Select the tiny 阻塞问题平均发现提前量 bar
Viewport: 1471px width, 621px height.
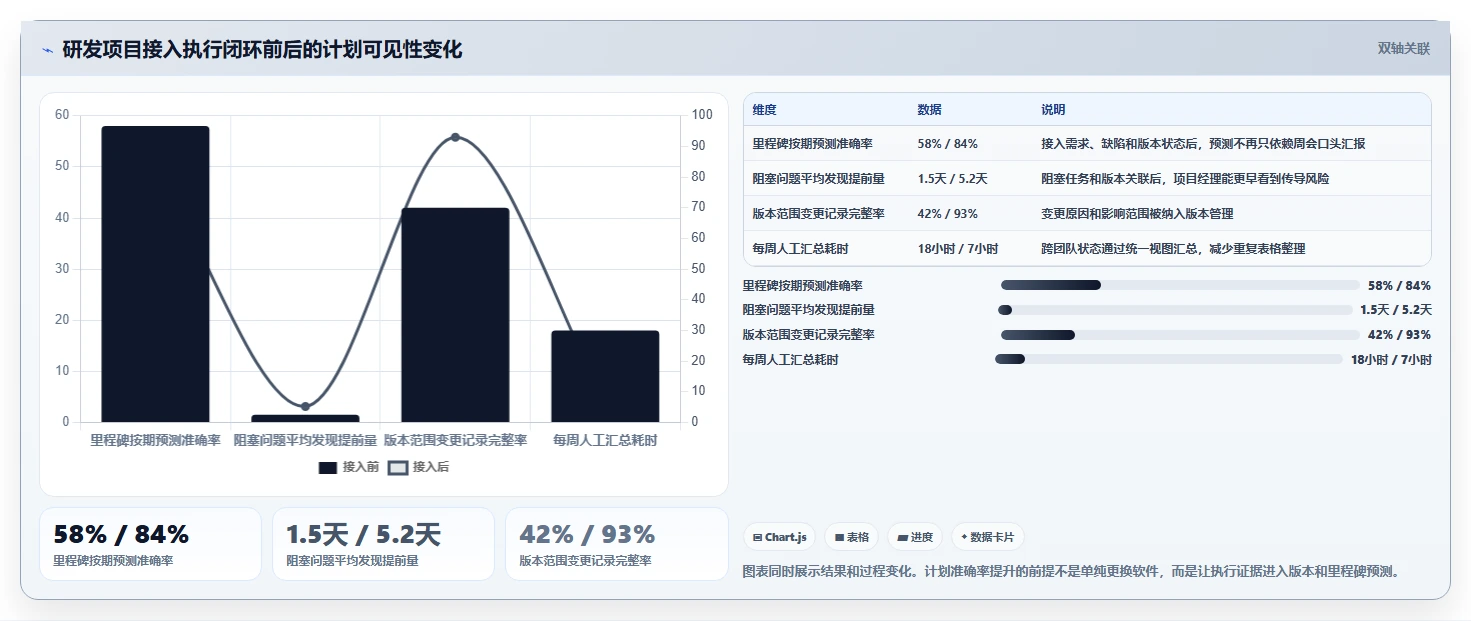pyautogui.click(x=305, y=418)
